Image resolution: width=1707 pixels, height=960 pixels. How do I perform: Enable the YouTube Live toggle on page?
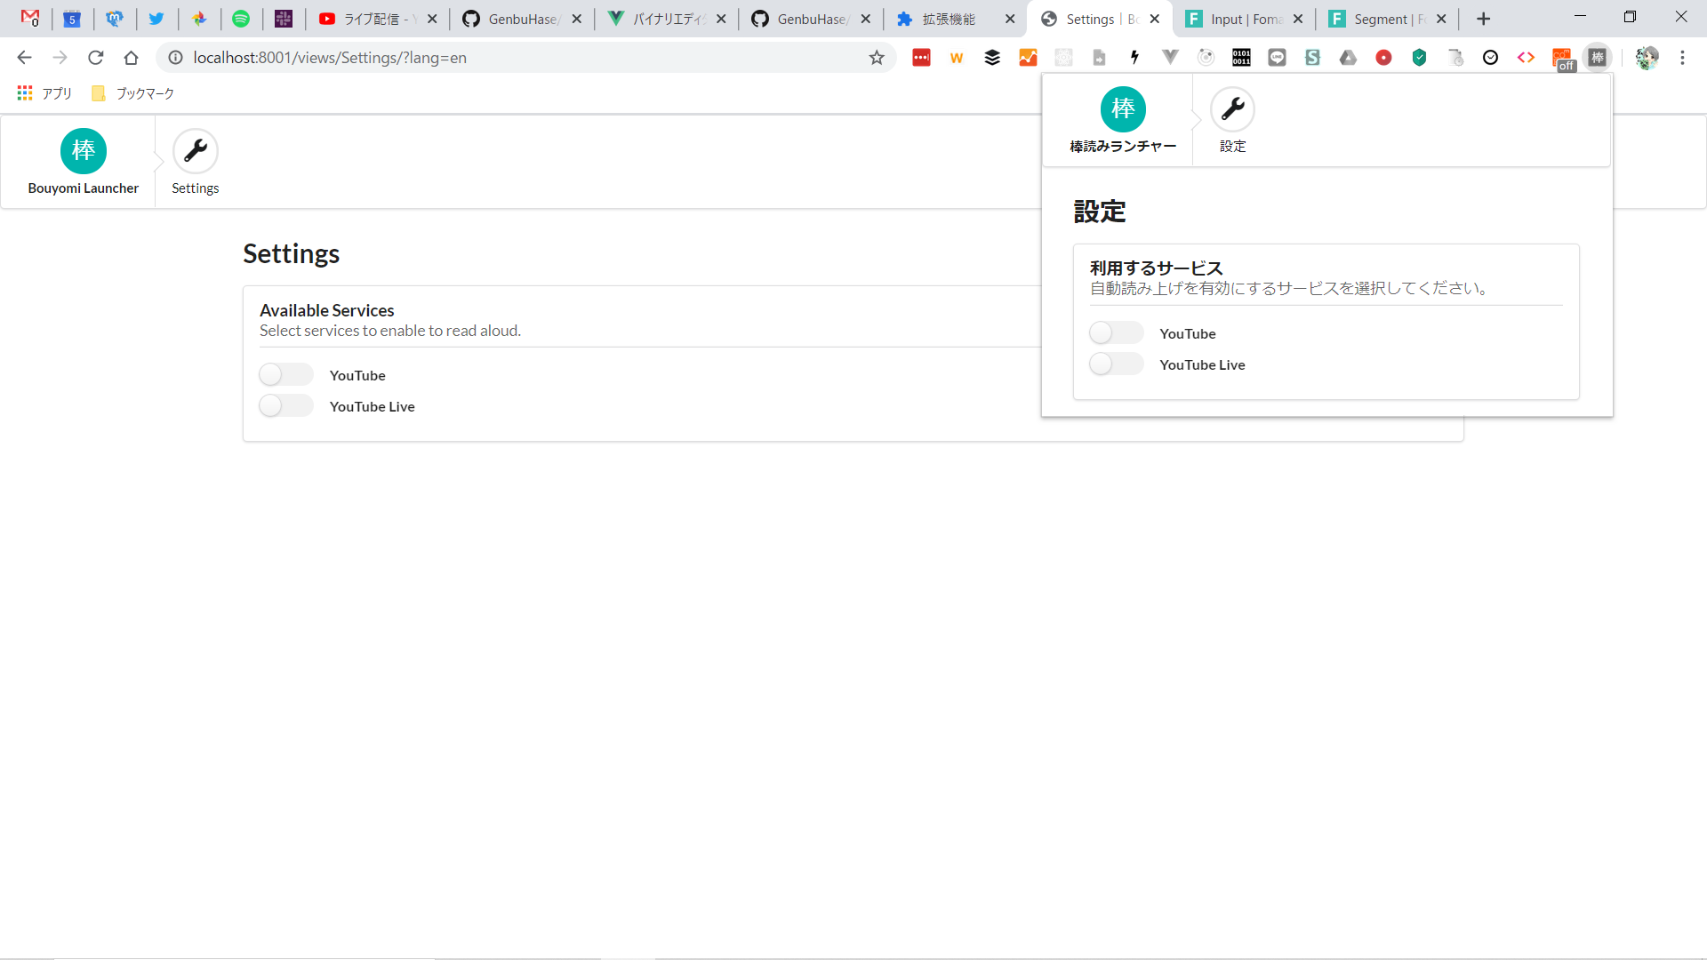286,406
